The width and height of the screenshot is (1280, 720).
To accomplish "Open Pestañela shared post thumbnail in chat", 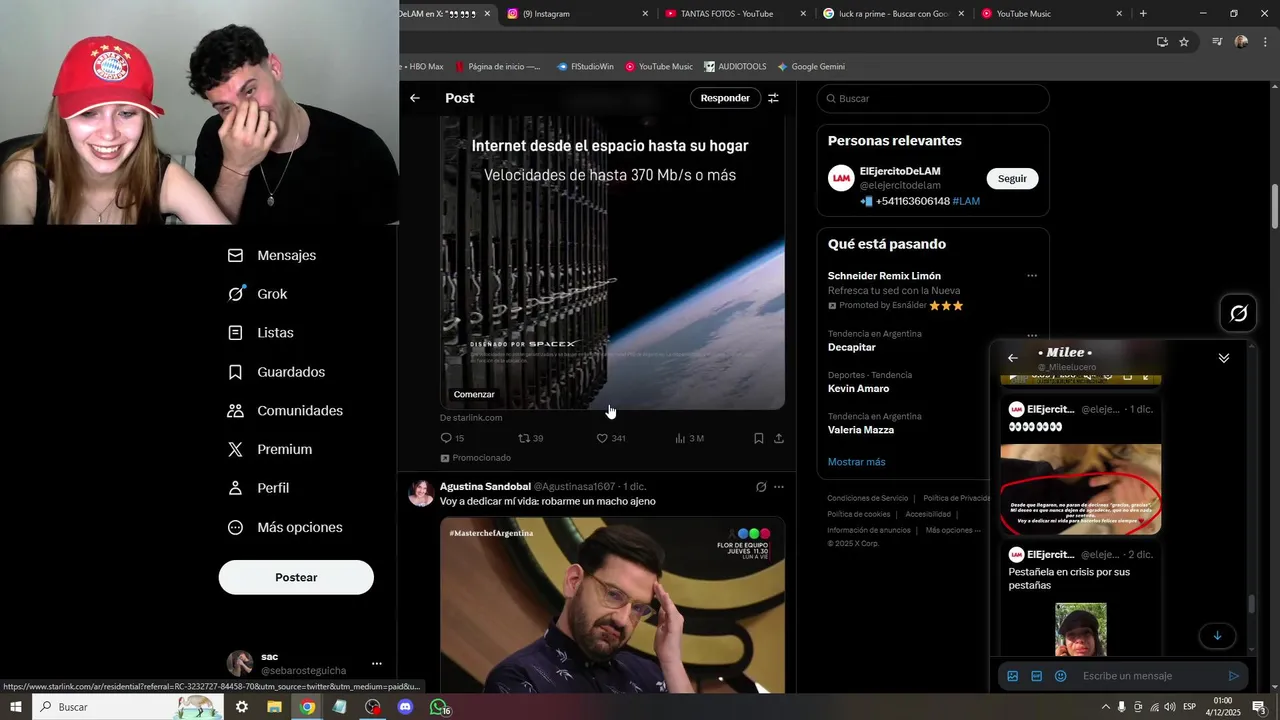I will 1081,629.
